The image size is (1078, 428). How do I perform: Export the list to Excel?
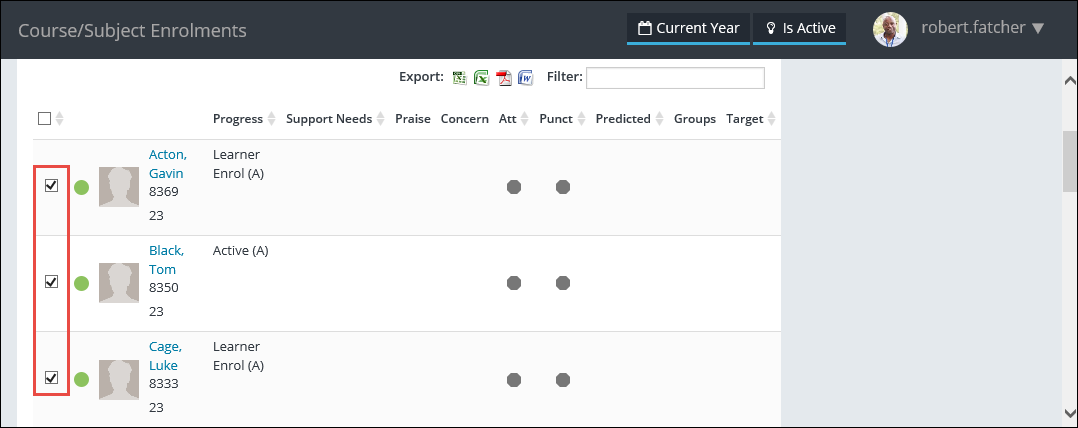tap(481, 78)
